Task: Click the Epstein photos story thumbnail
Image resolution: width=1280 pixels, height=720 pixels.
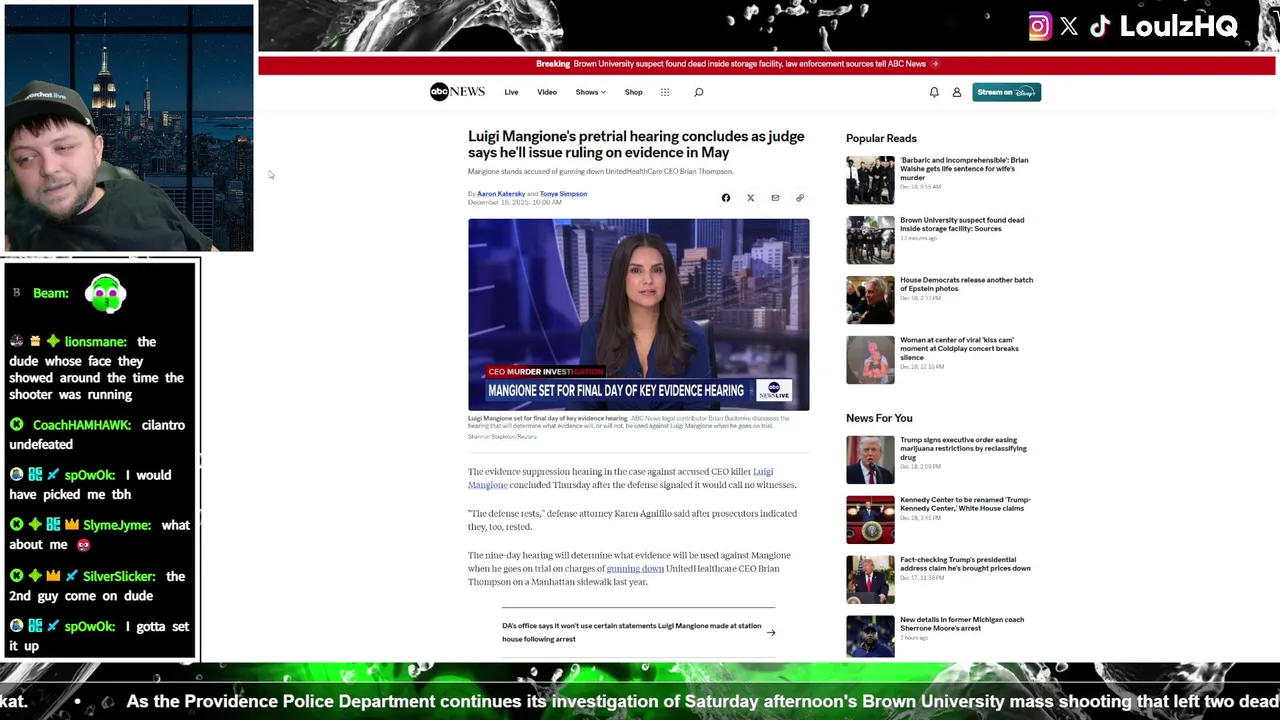Action: tap(870, 300)
